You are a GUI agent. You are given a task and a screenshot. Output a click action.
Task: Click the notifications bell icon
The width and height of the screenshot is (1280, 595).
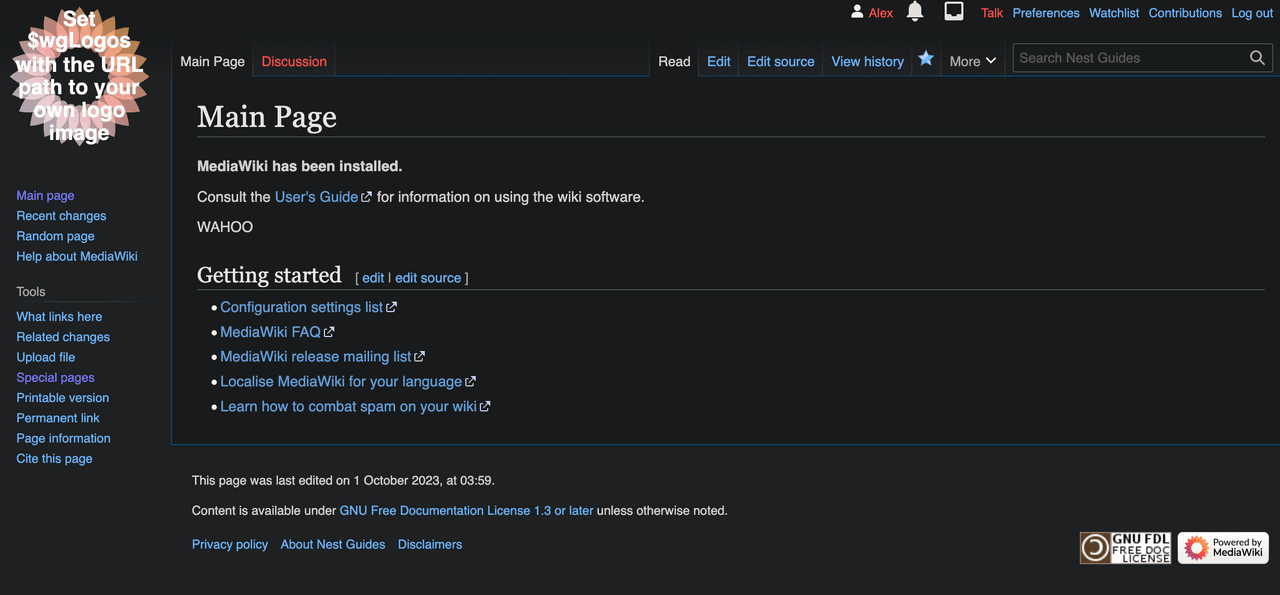pos(914,12)
